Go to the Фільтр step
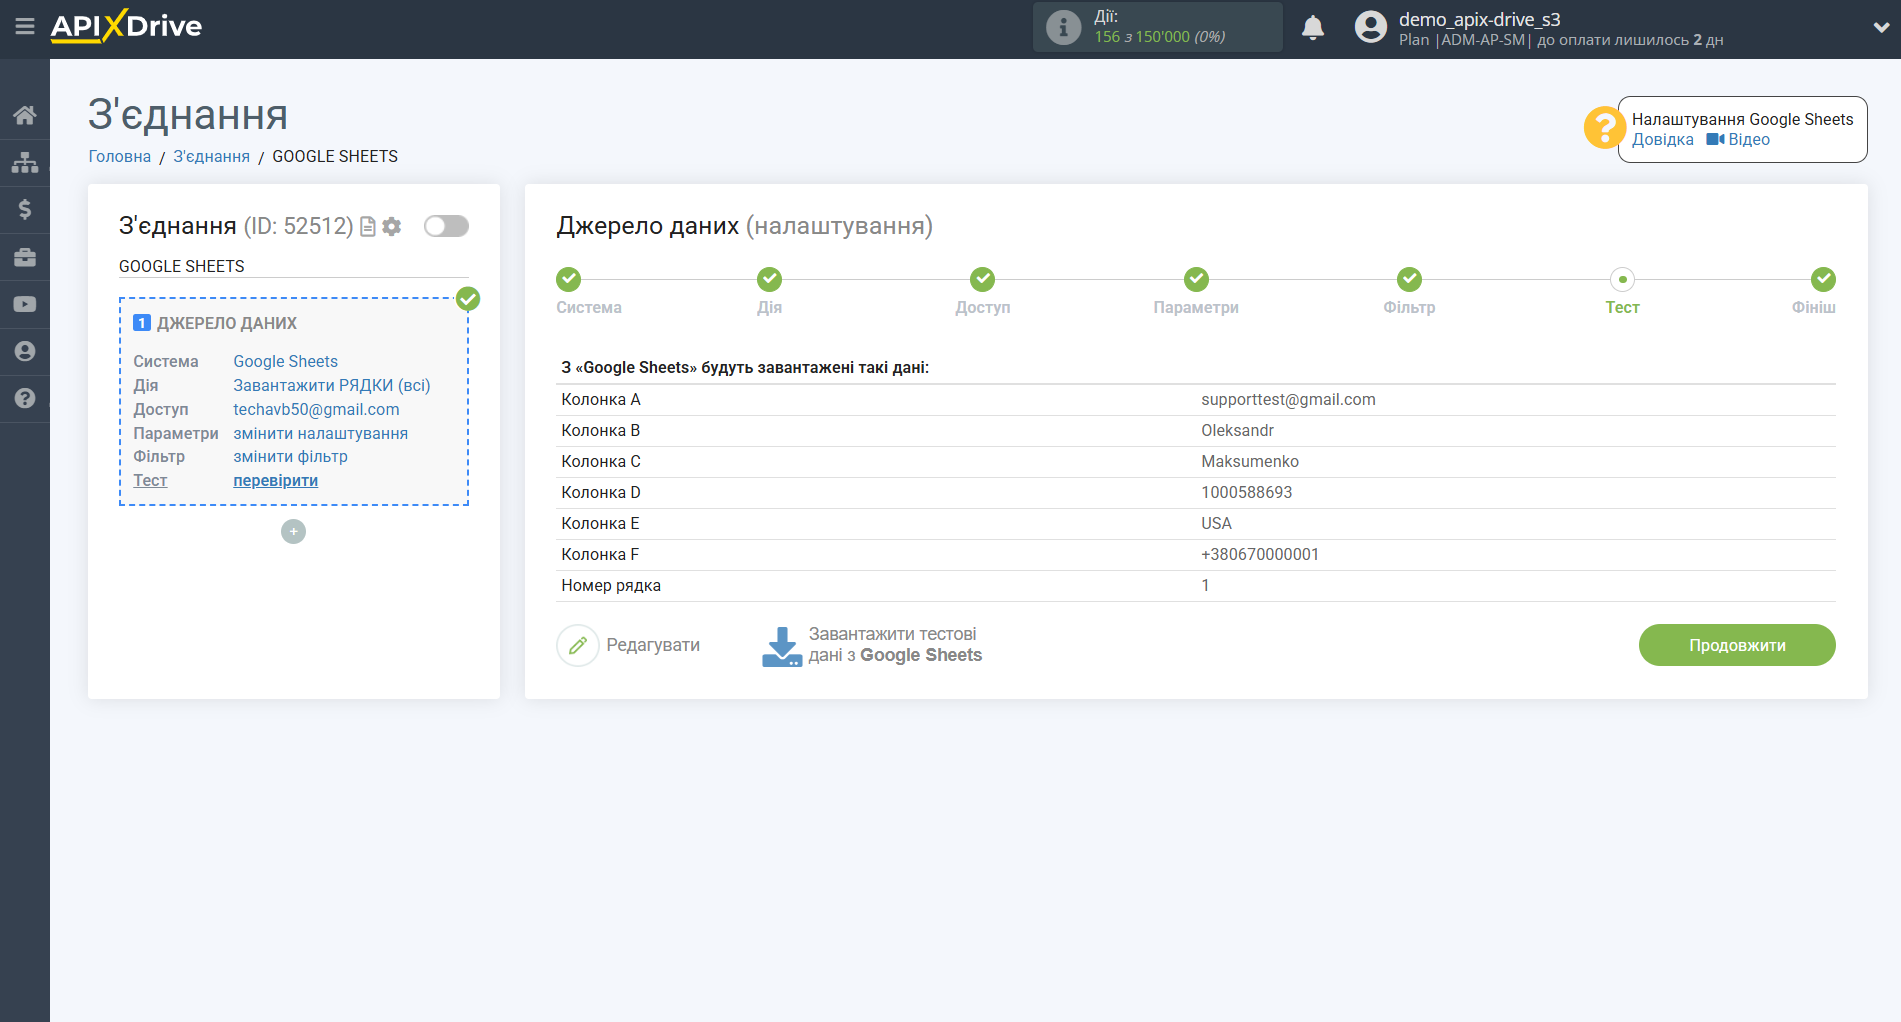The image size is (1901, 1022). (x=1409, y=280)
